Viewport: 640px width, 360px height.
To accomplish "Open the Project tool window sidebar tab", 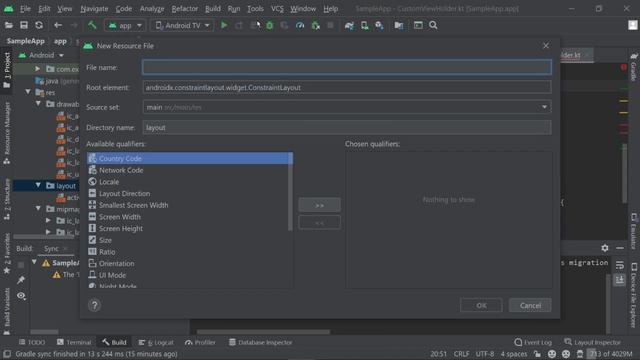I will click(x=7, y=69).
